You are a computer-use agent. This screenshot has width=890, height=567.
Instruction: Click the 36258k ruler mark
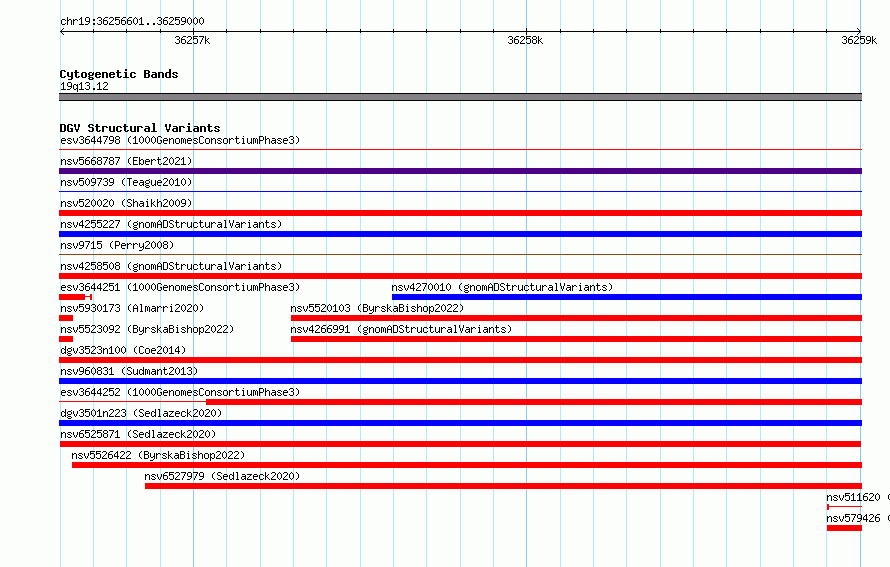pos(525,40)
